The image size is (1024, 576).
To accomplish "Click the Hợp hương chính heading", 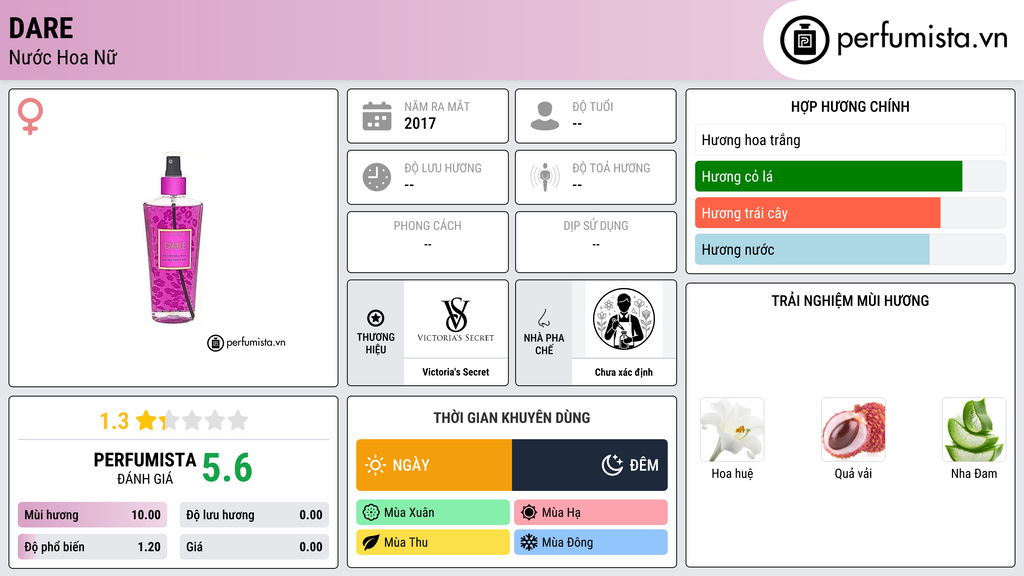I will [850, 106].
